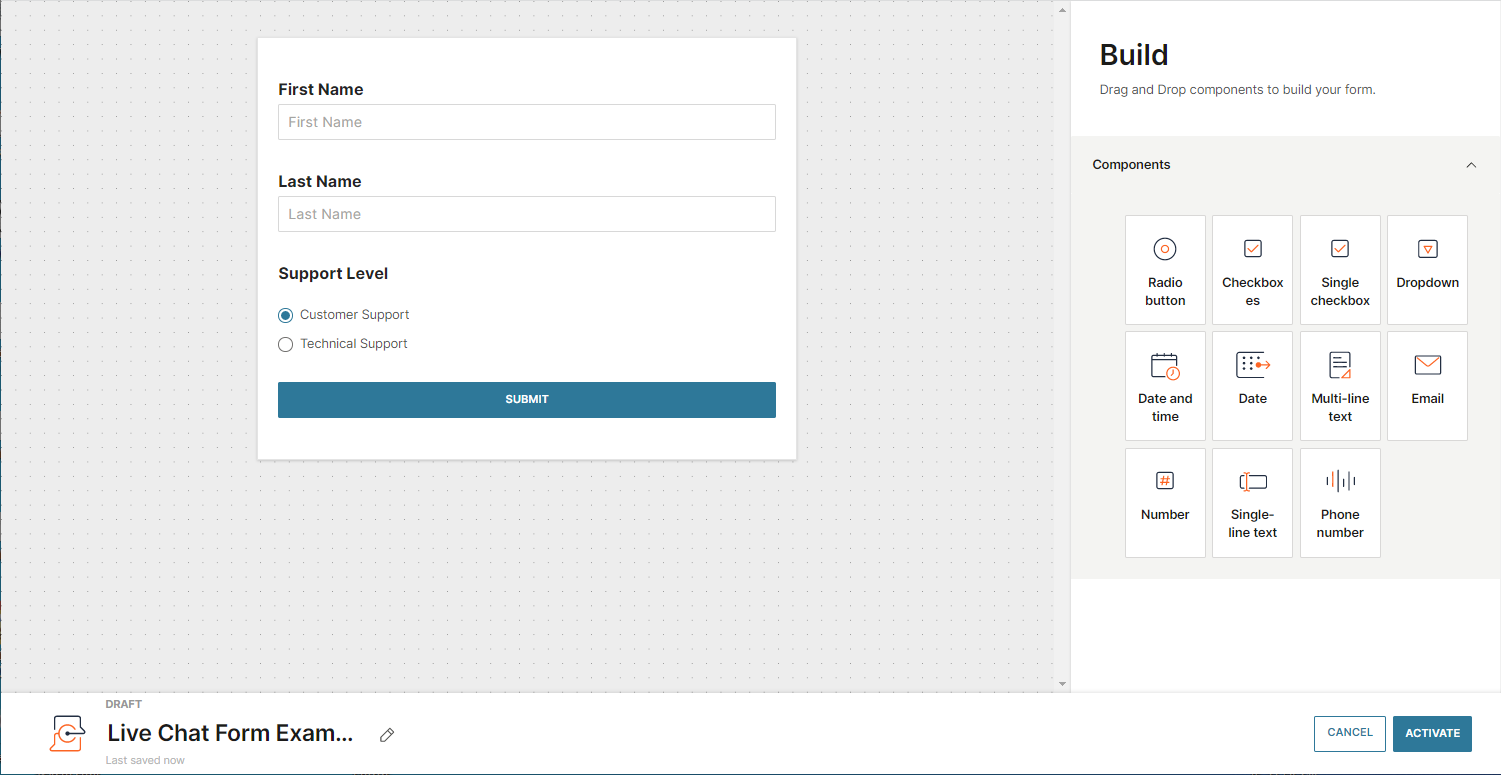Click the canvas scrollbar down arrow
Screen dimensions: 1501x775
pos(1062,684)
